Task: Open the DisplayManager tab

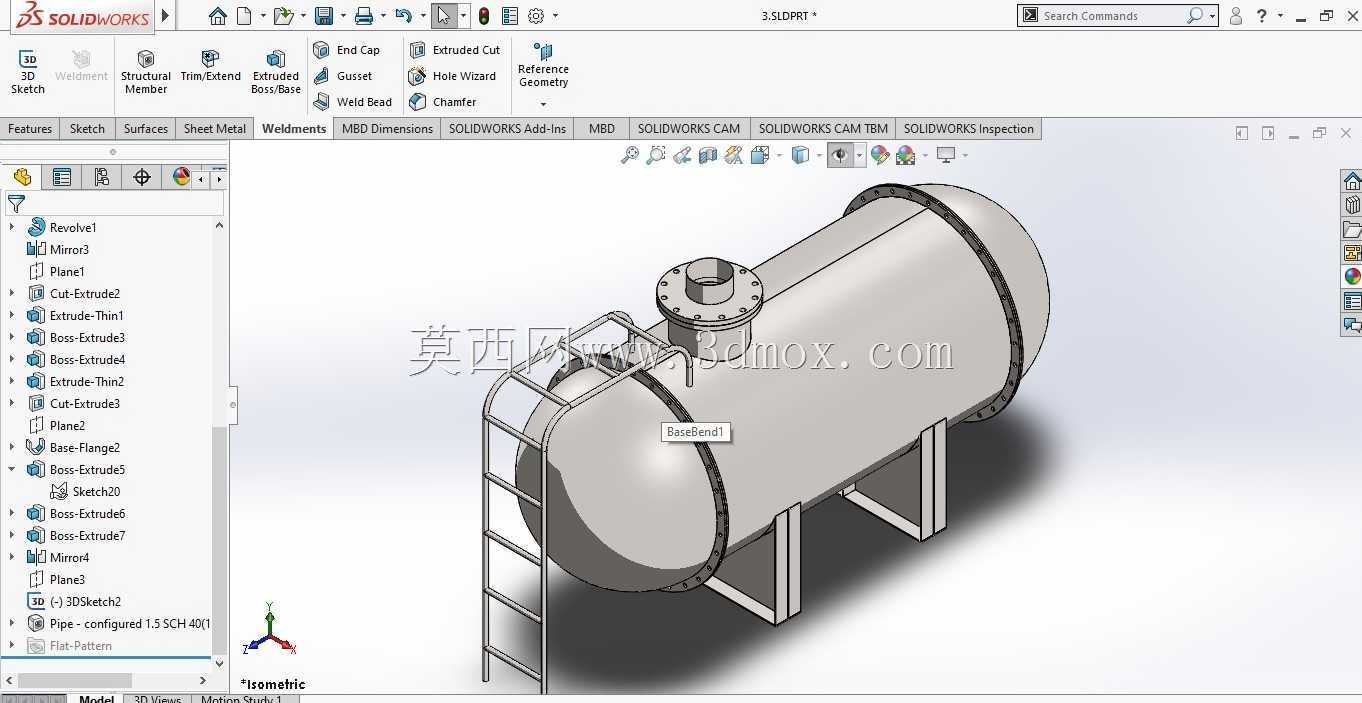Action: [181, 177]
